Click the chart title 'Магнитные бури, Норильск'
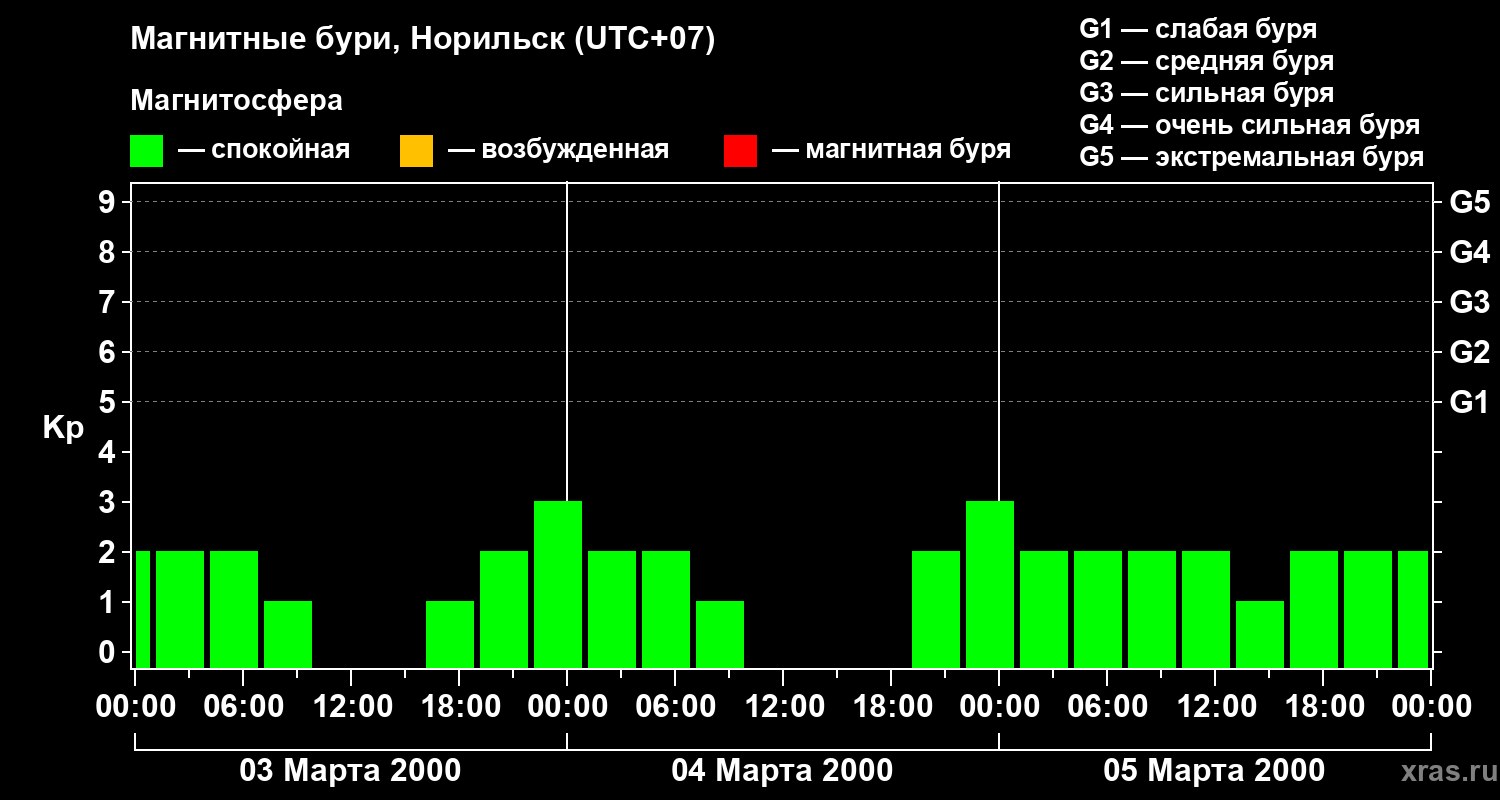Screen dimensions: 1500x800 (x=422, y=40)
